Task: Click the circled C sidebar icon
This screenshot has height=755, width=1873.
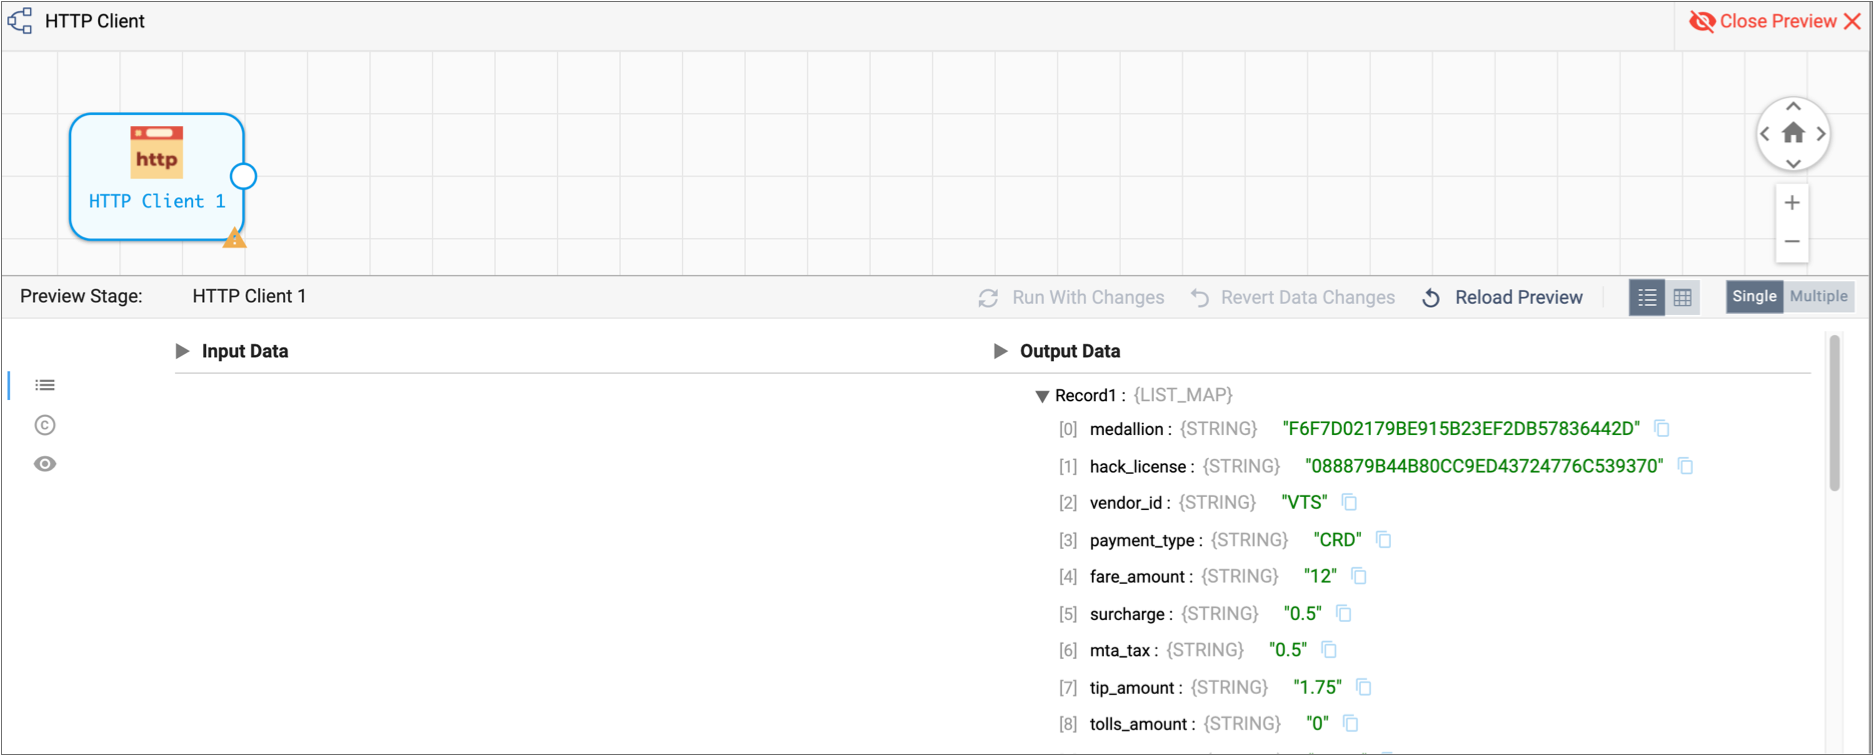Action: [x=45, y=425]
